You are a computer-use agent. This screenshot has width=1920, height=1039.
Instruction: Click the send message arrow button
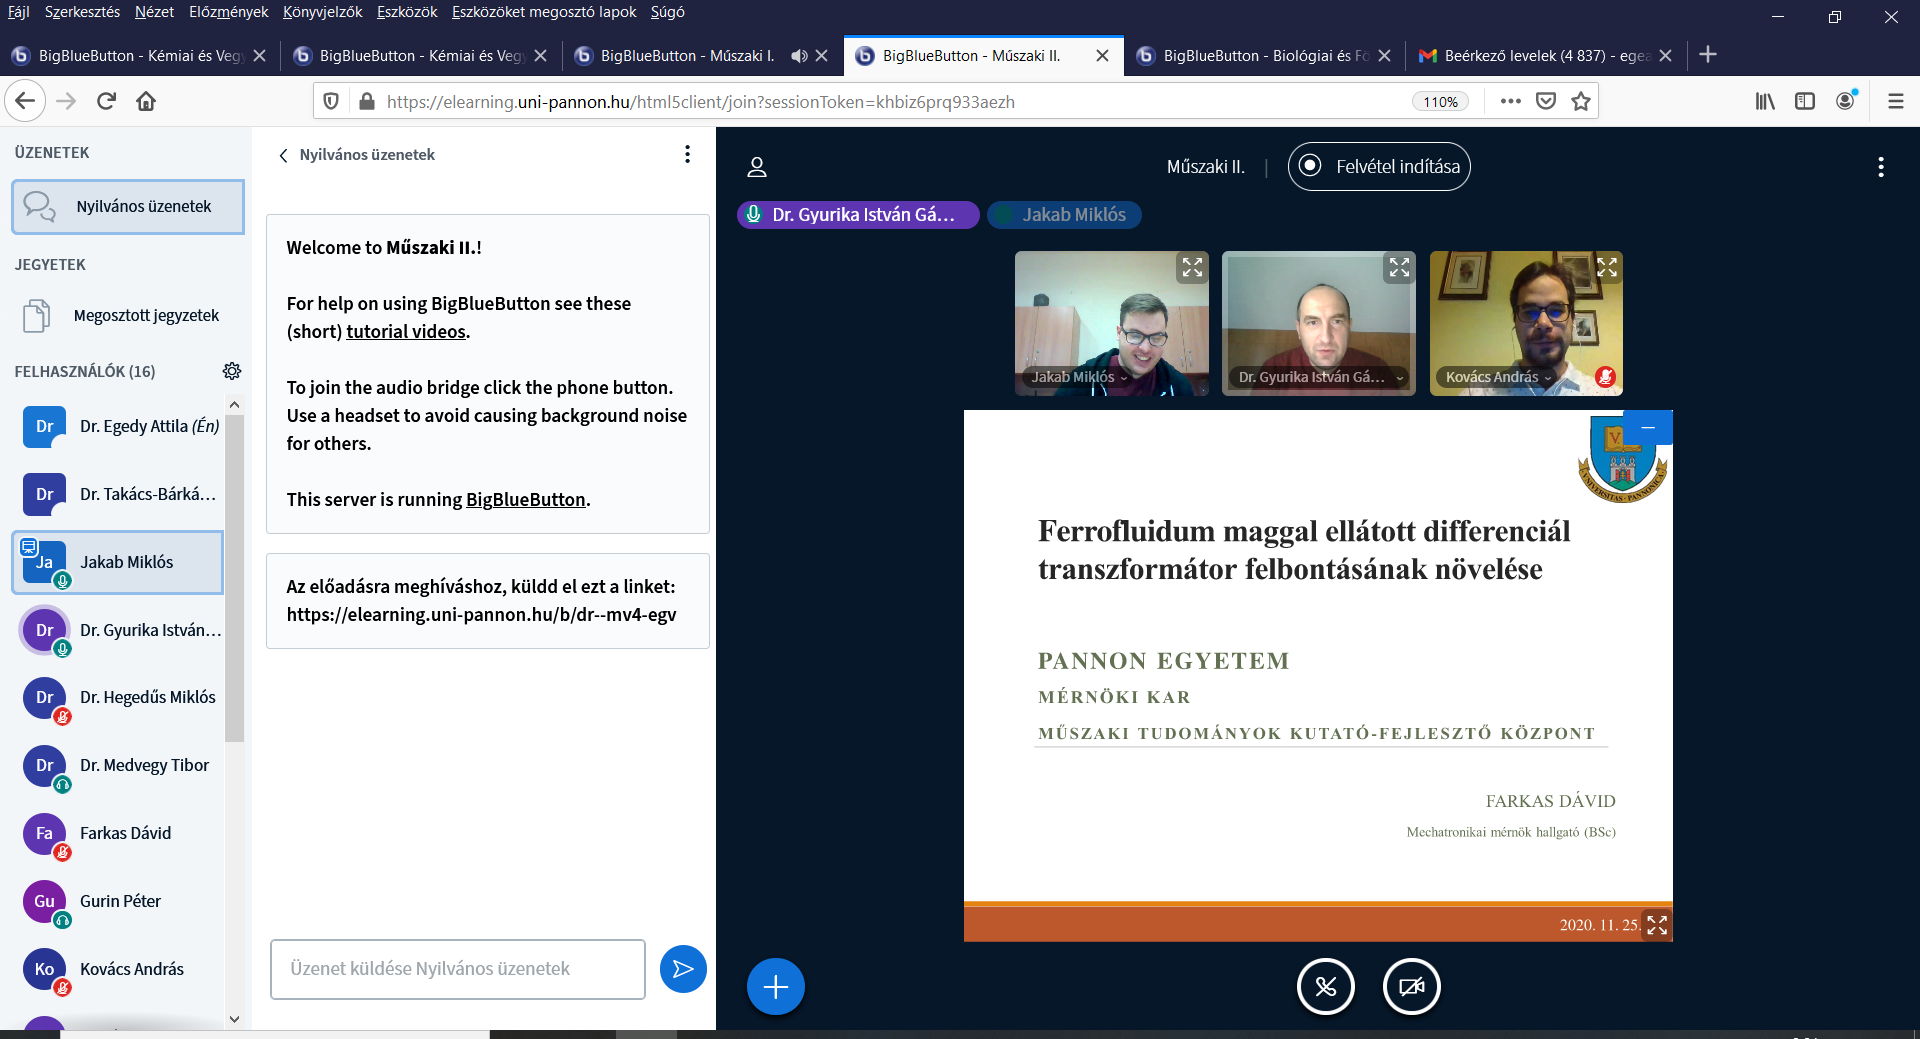[x=683, y=969]
